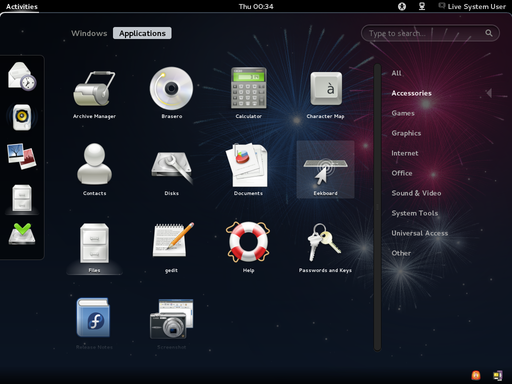Click the orange notification tray icon
The height and width of the screenshot is (384, 512).
coord(476,375)
